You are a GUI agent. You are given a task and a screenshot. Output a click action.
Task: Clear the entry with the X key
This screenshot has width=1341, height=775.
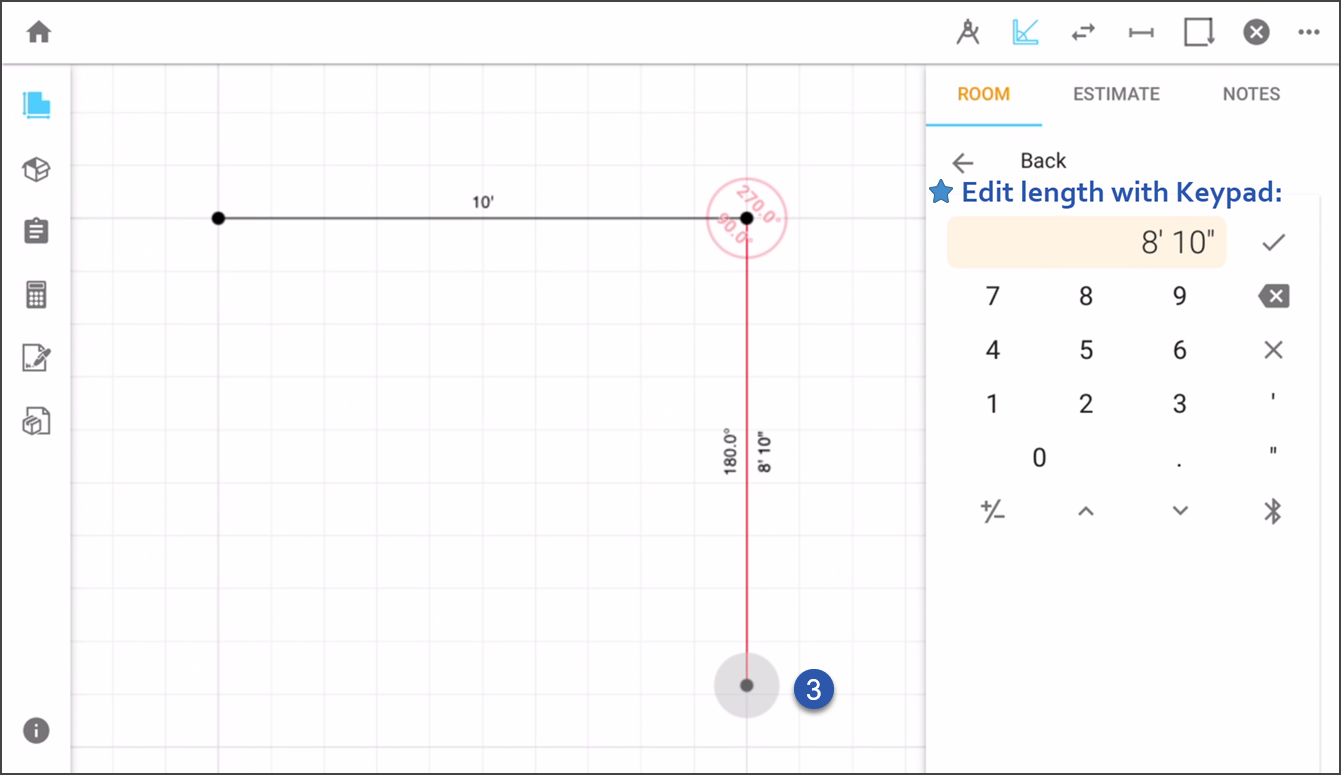tap(1273, 350)
